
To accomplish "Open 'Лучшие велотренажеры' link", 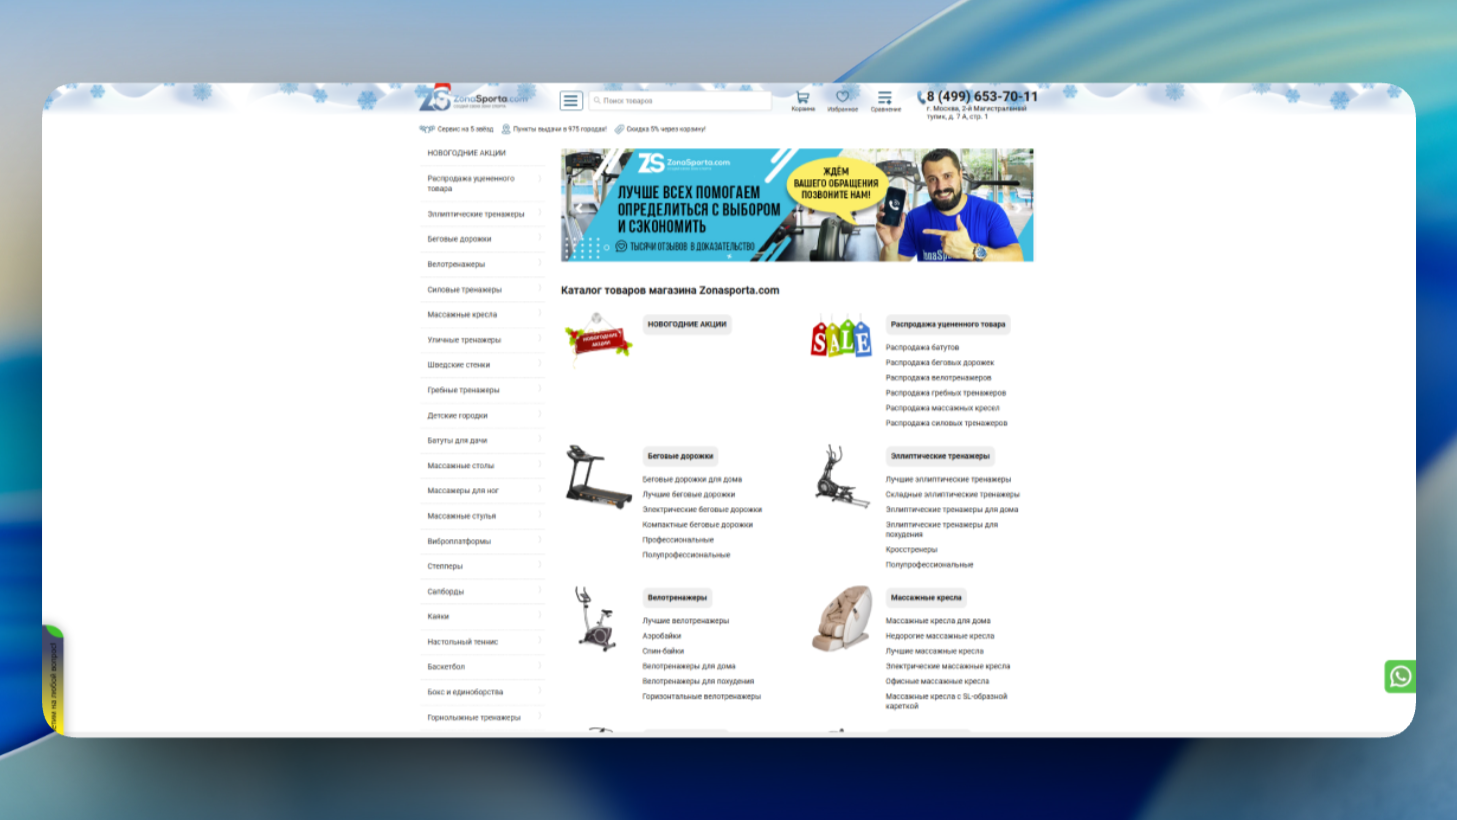I will pyautogui.click(x=686, y=621).
